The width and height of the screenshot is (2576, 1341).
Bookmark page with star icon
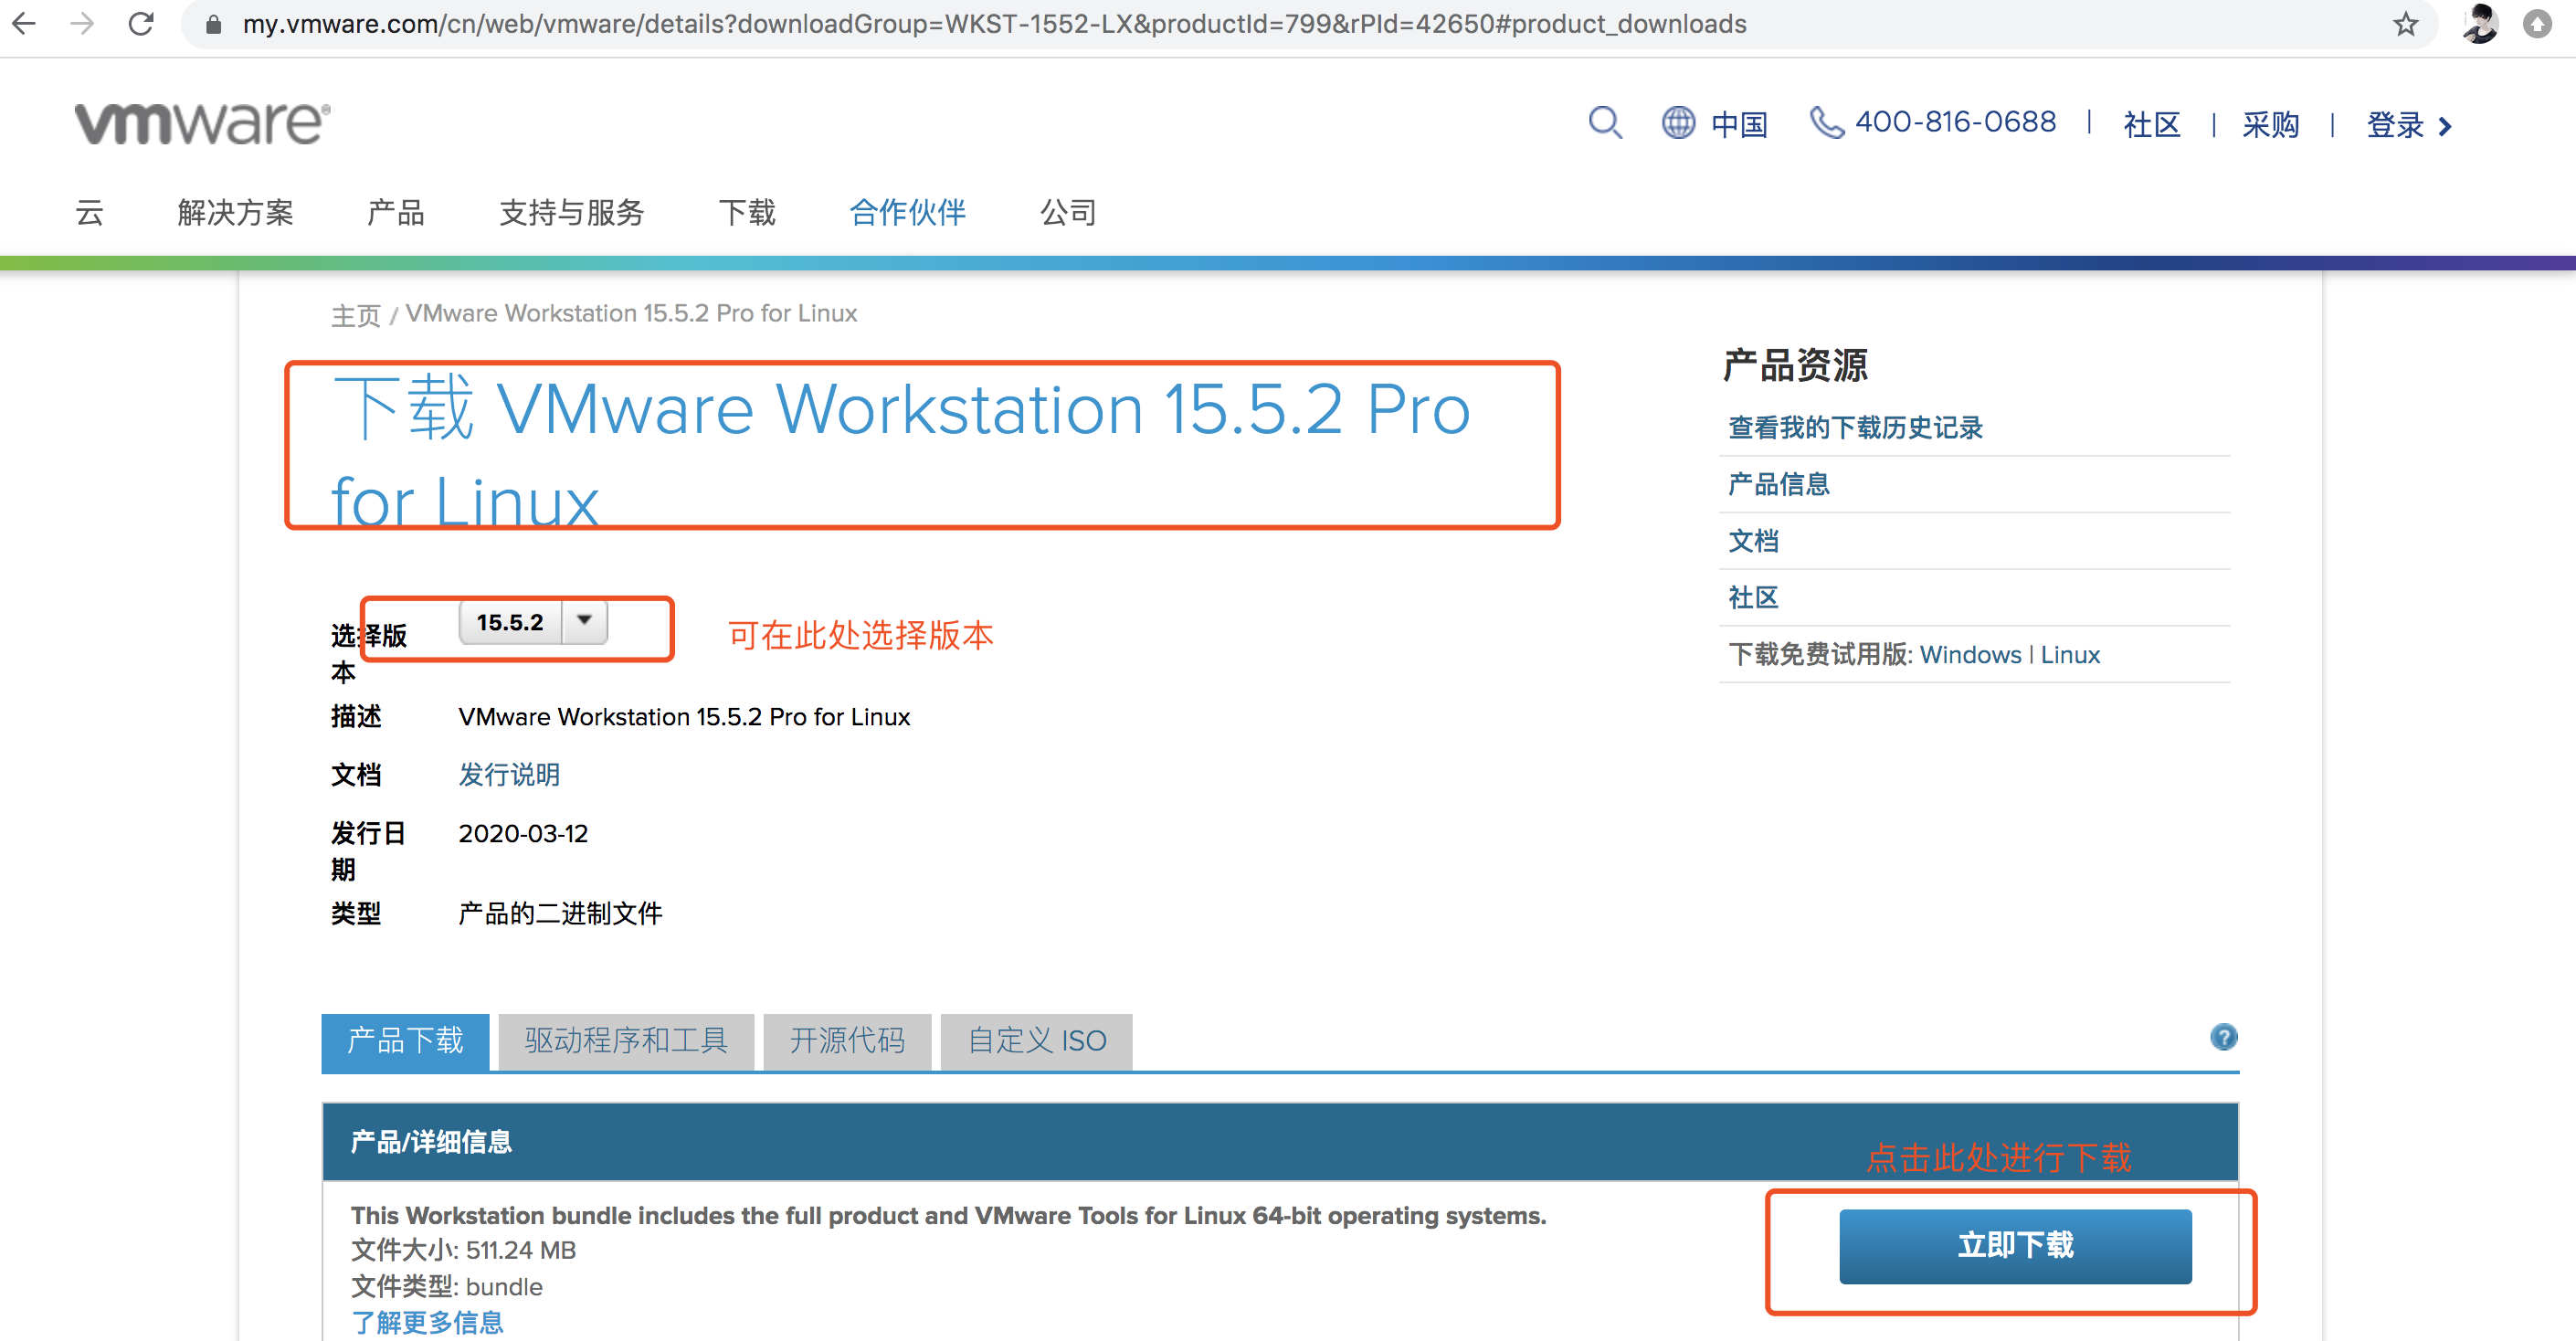(x=2405, y=24)
